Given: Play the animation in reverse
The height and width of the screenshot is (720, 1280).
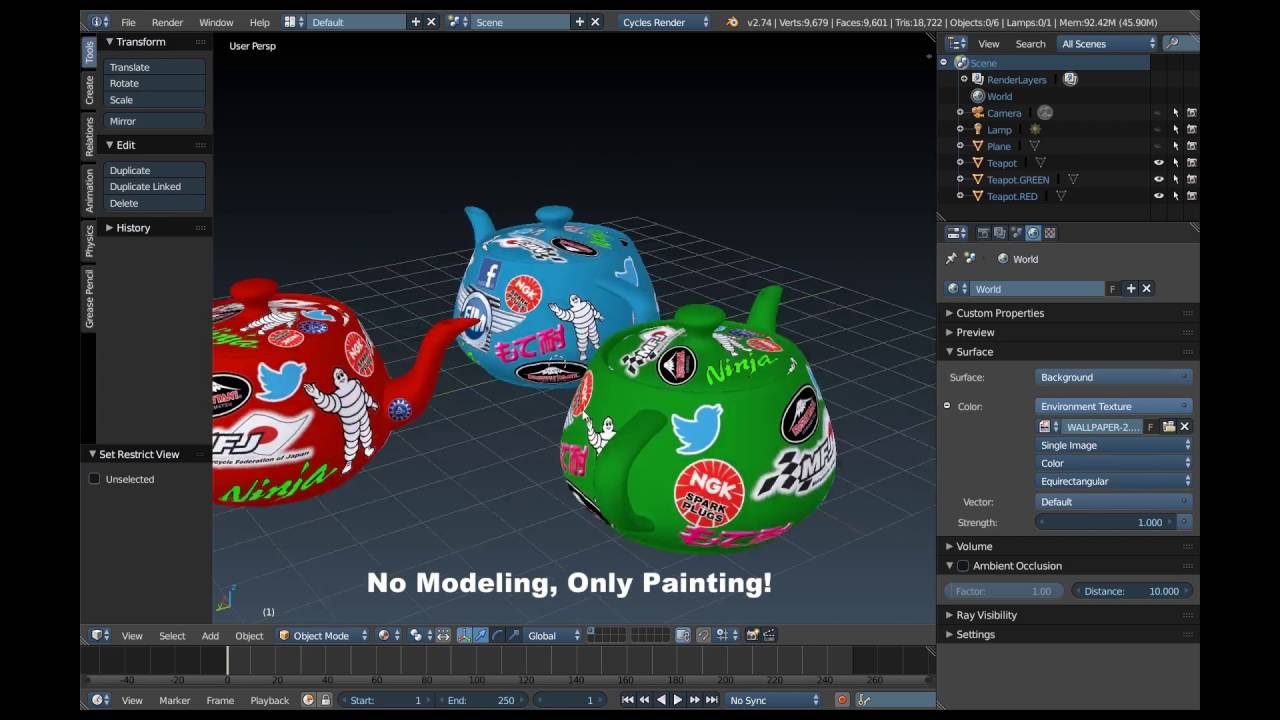Looking at the screenshot, I should [x=661, y=700].
